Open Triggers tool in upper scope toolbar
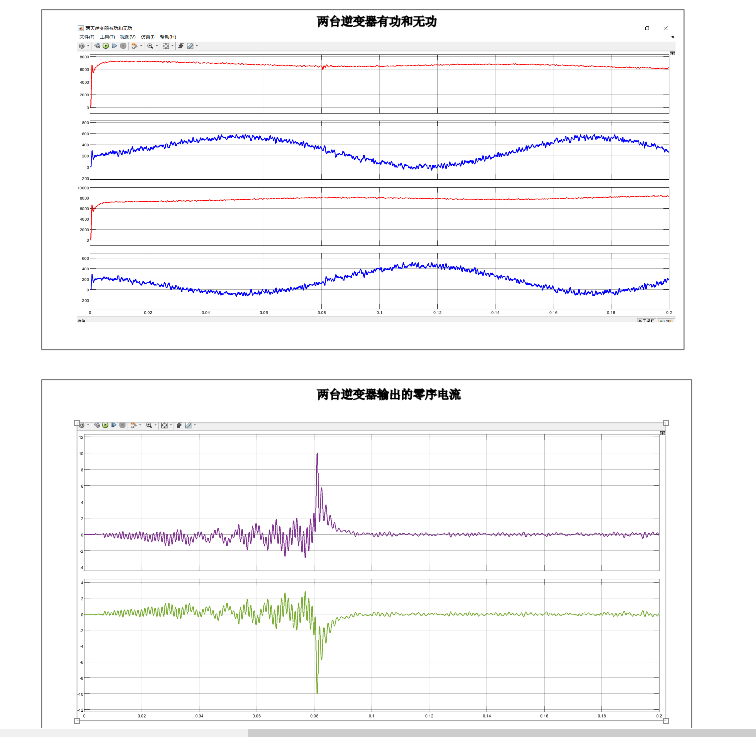 (180, 45)
